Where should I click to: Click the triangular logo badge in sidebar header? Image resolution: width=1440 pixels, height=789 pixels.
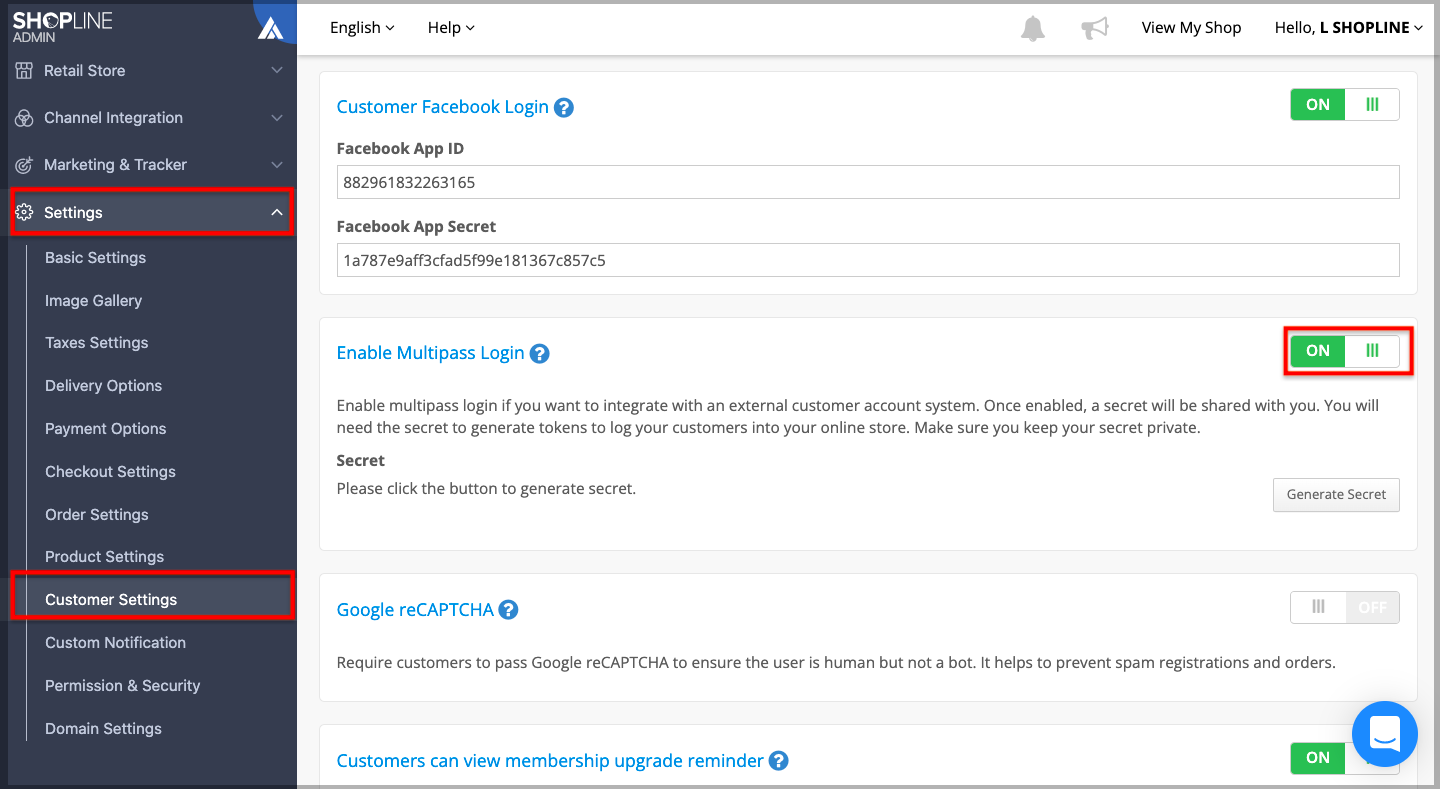pyautogui.click(x=271, y=28)
